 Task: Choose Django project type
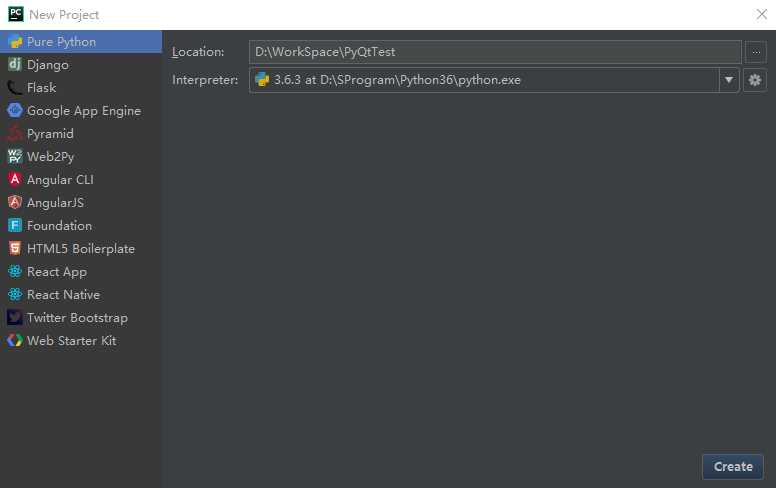point(81,64)
